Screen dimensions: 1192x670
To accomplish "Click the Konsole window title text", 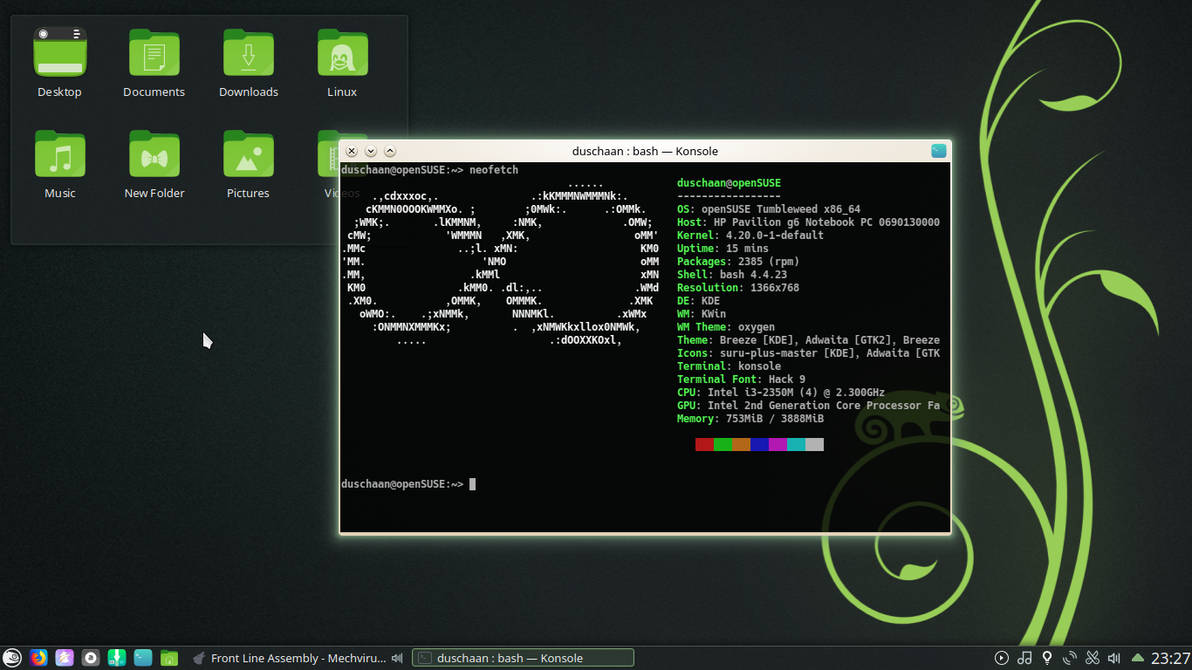I will coord(645,151).
